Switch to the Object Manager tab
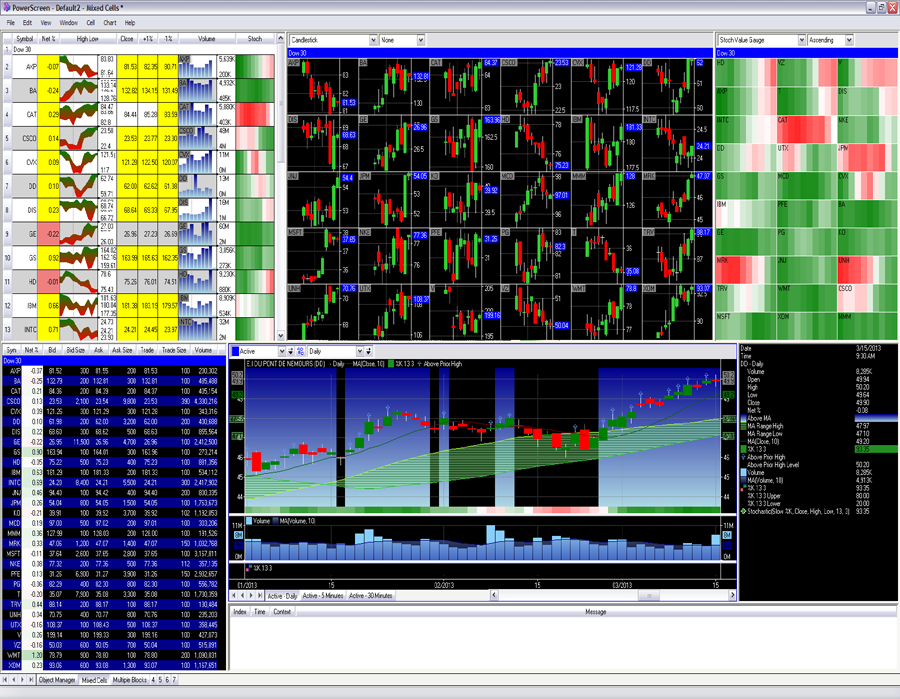The image size is (900, 699). click(57, 680)
